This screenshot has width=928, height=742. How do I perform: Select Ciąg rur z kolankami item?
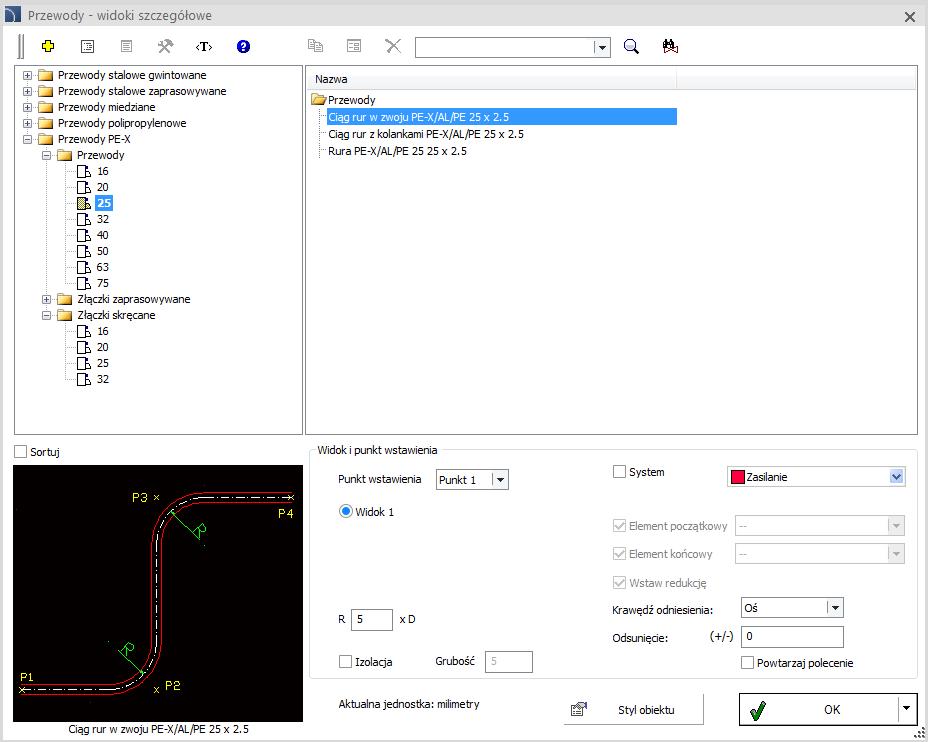point(426,134)
